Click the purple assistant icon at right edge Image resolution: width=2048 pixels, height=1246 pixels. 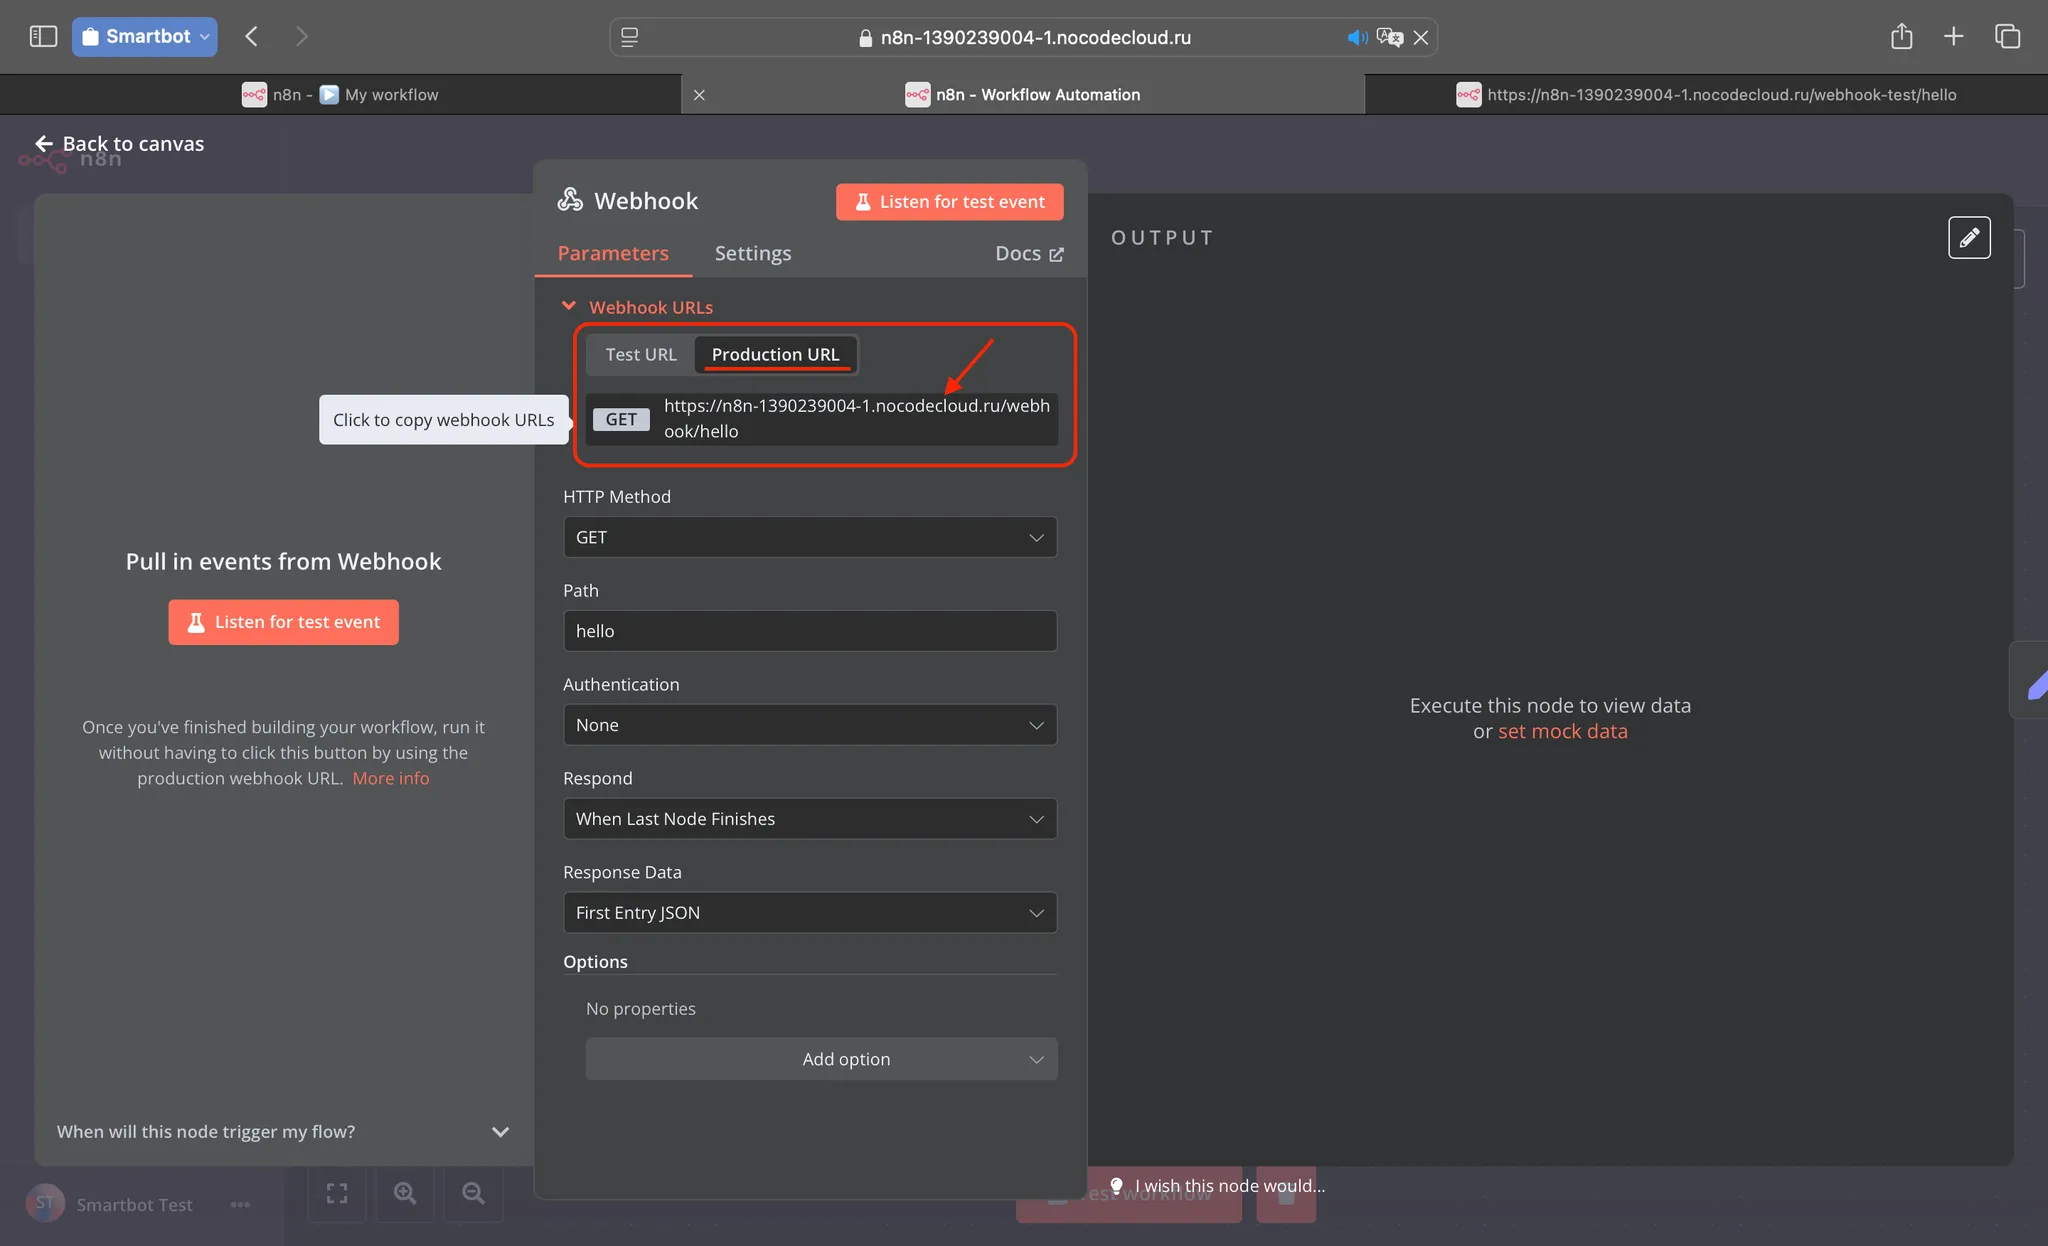pos(2036,685)
